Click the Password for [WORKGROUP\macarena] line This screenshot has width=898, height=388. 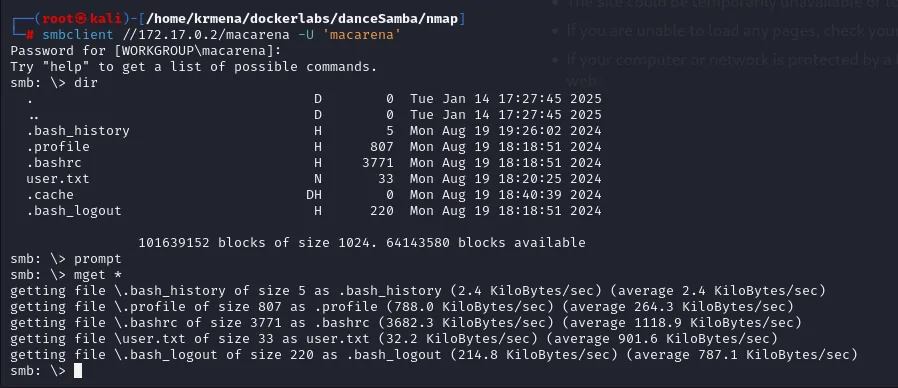146,51
